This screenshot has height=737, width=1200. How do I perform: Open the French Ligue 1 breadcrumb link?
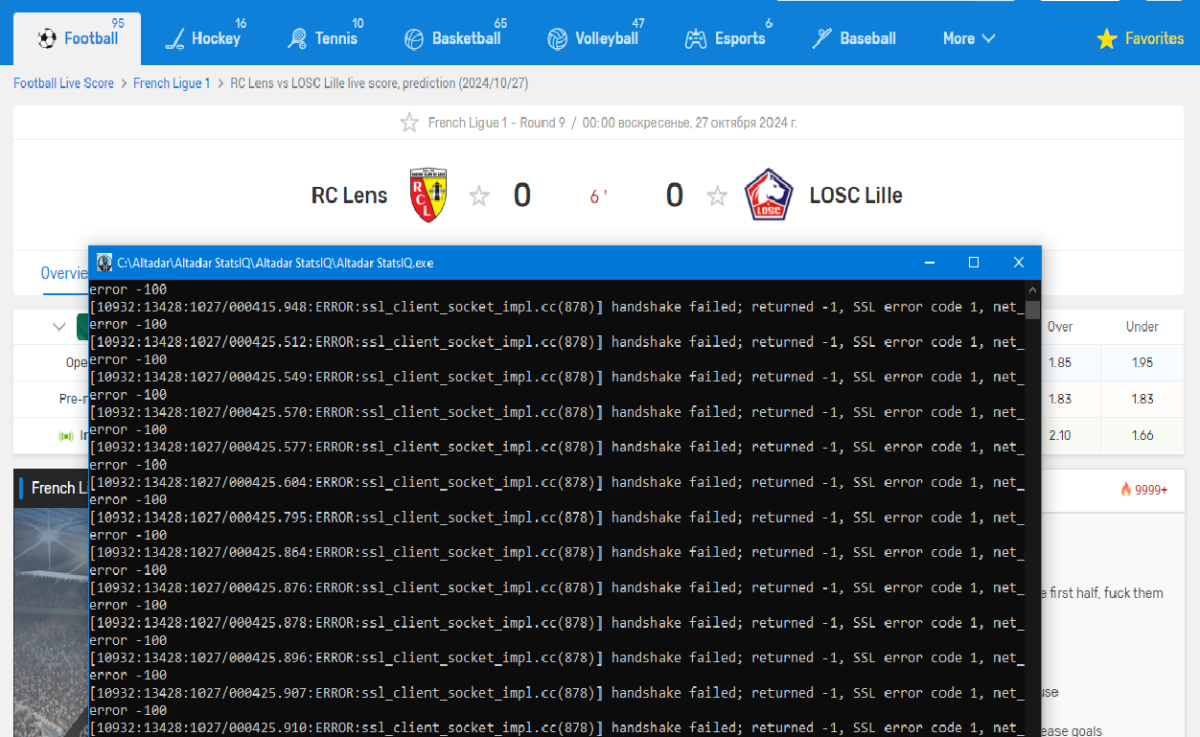coord(172,83)
